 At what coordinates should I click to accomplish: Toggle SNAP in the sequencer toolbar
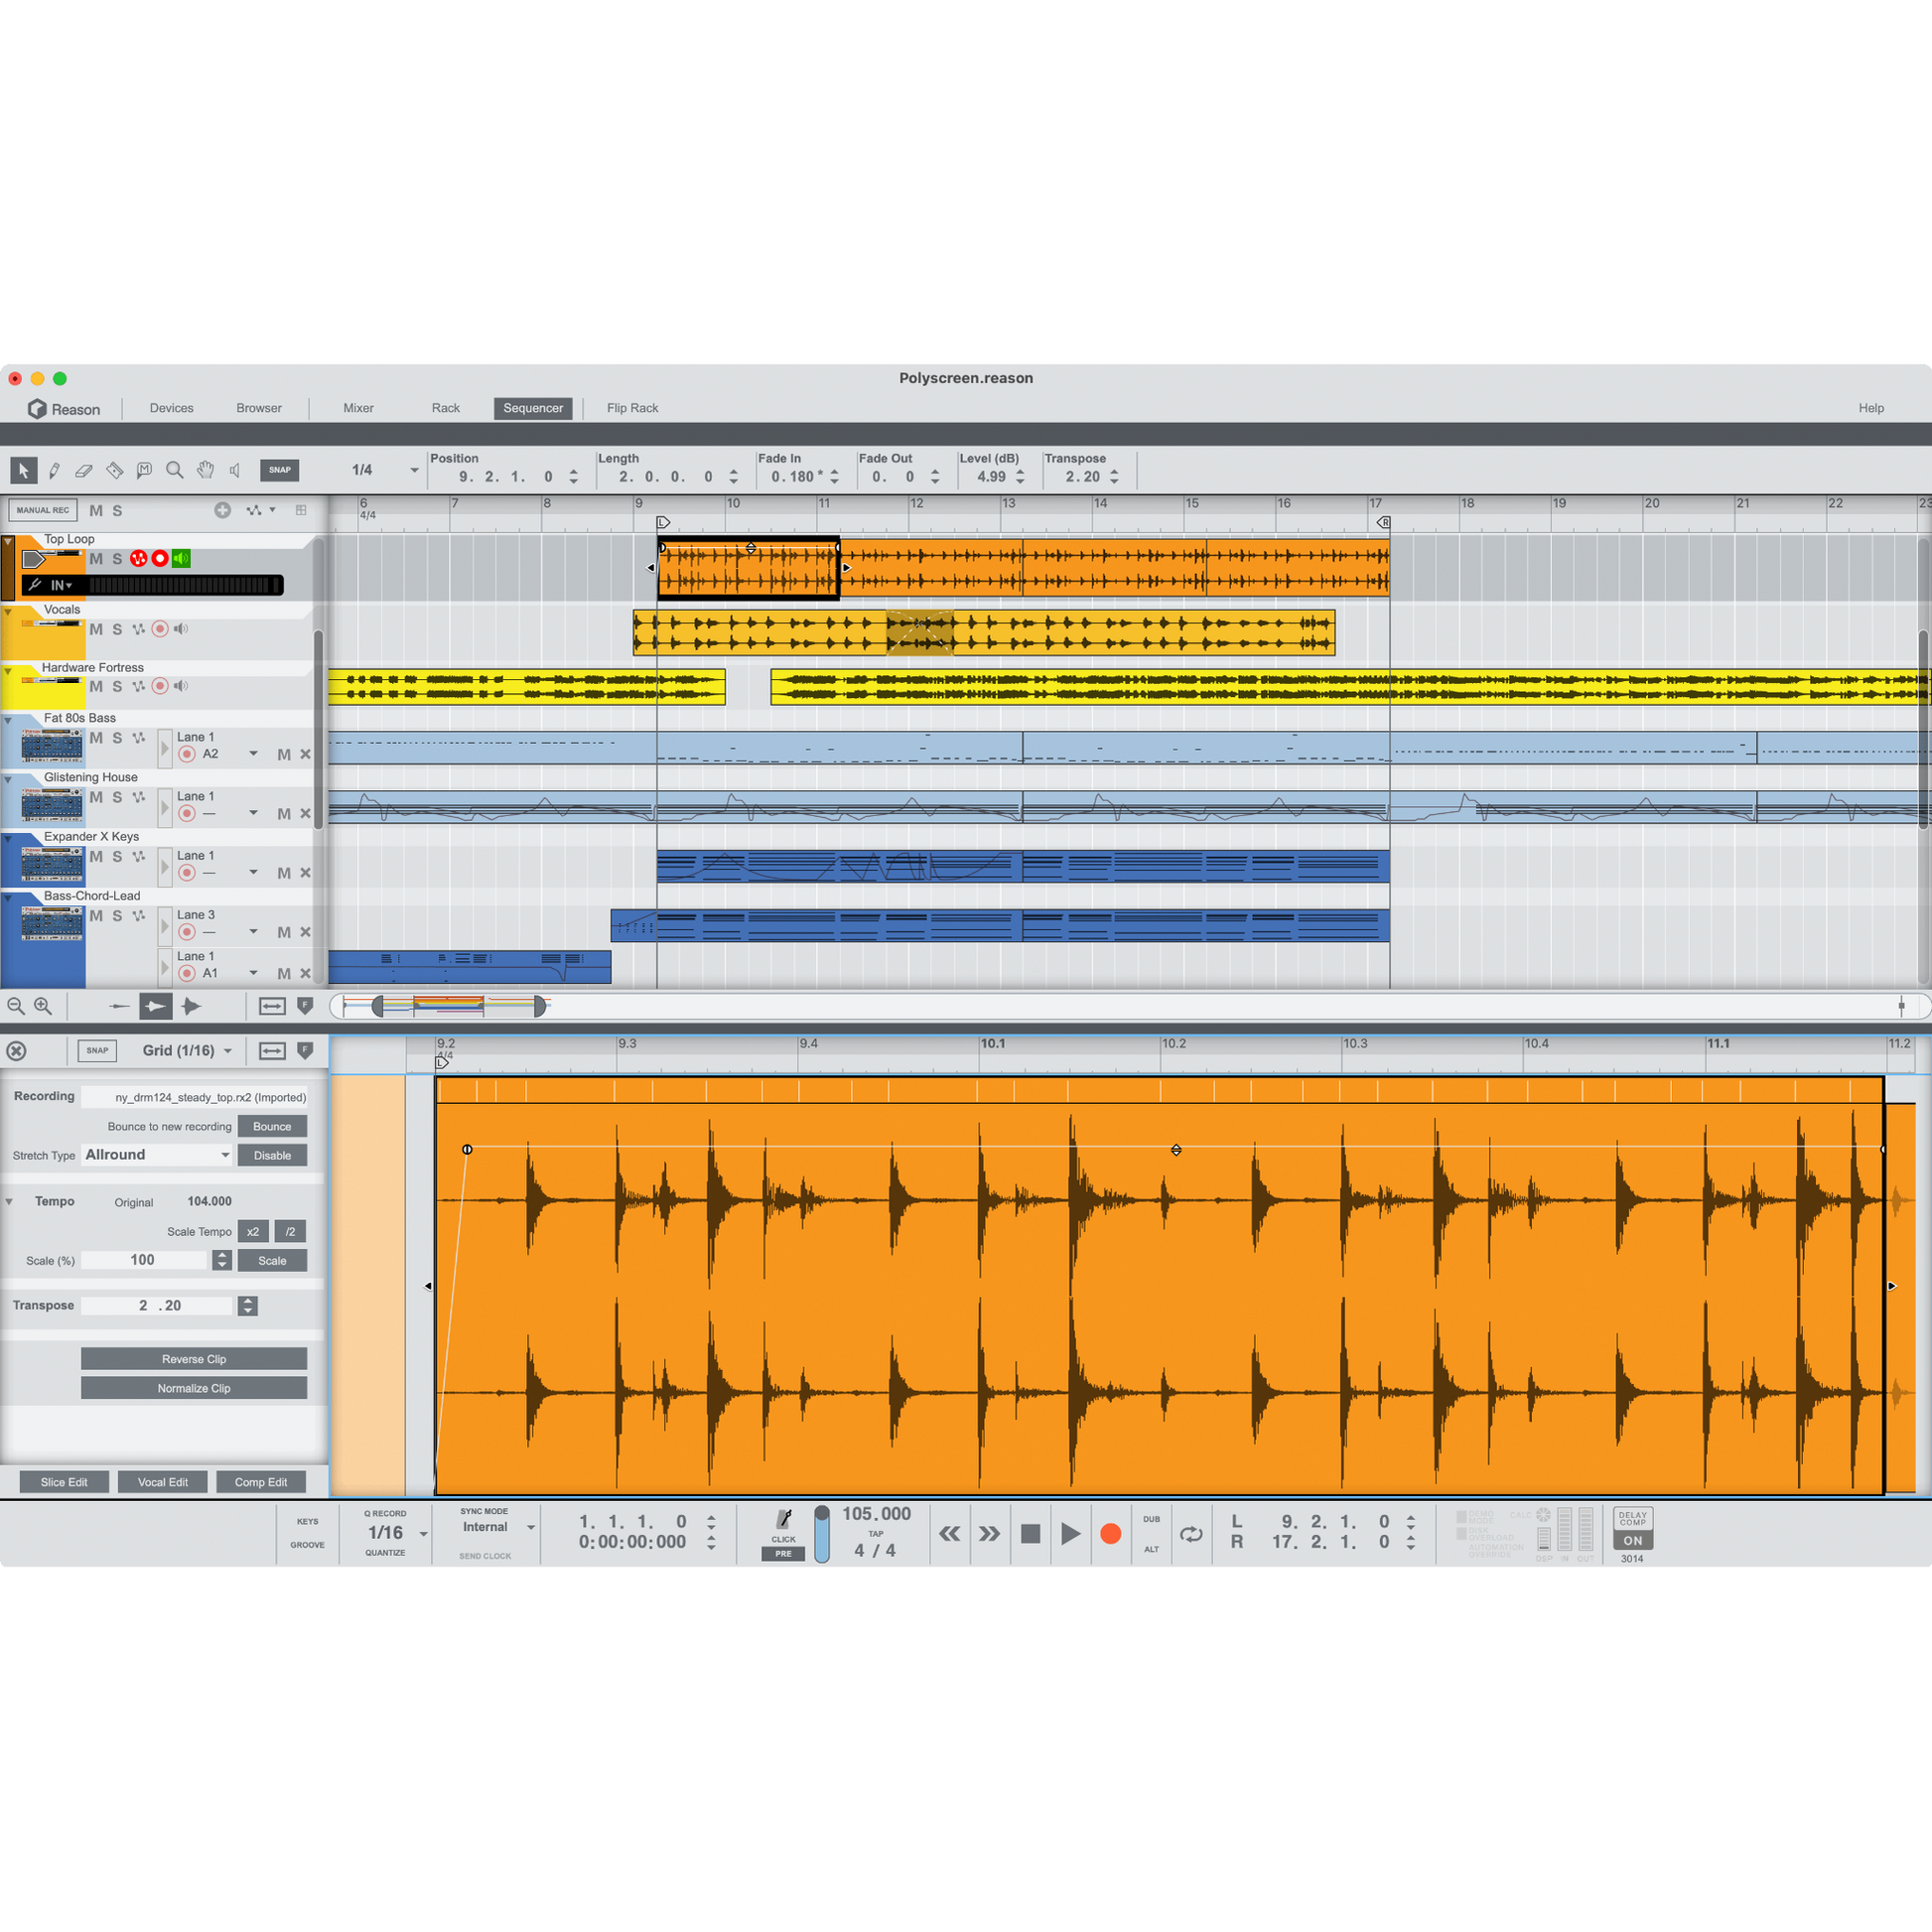279,470
